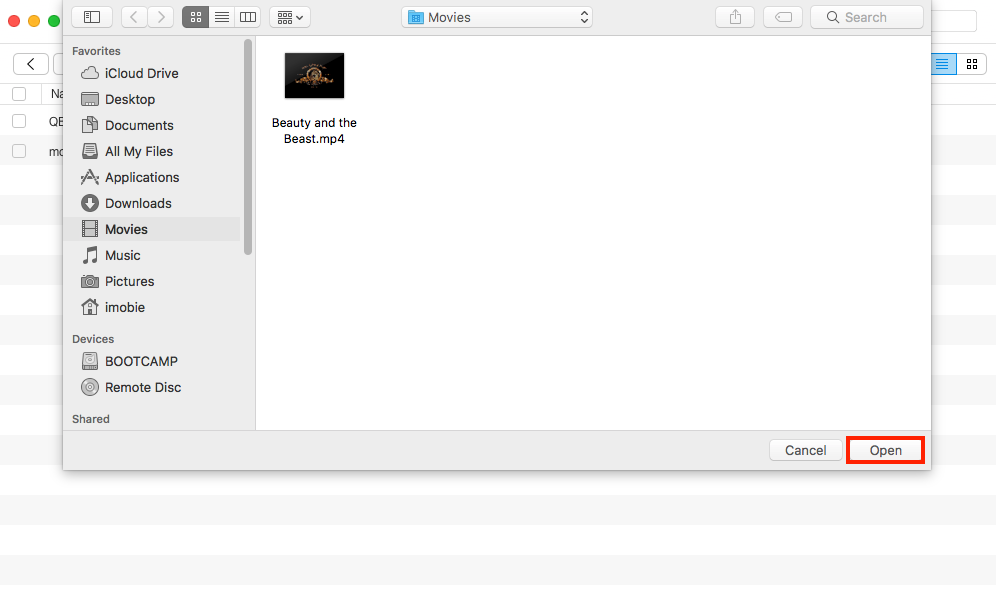
Task: Click the Devices section header
Action: click(93, 339)
